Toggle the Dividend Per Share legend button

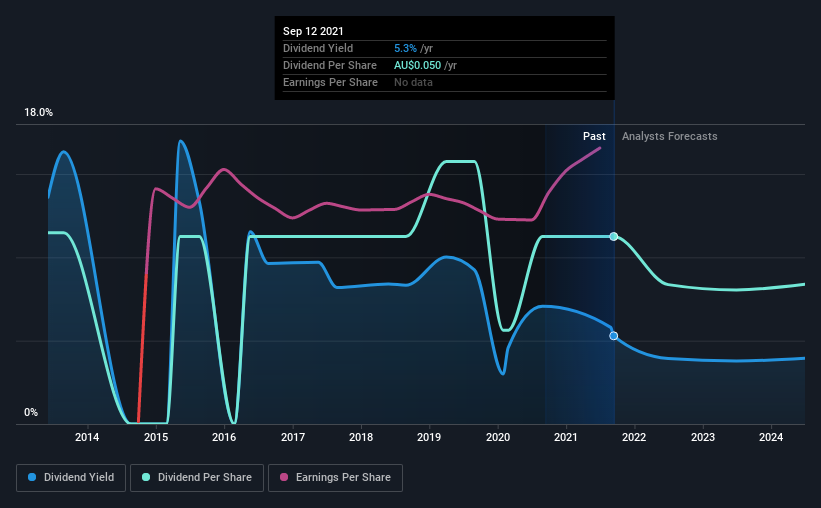[197, 478]
